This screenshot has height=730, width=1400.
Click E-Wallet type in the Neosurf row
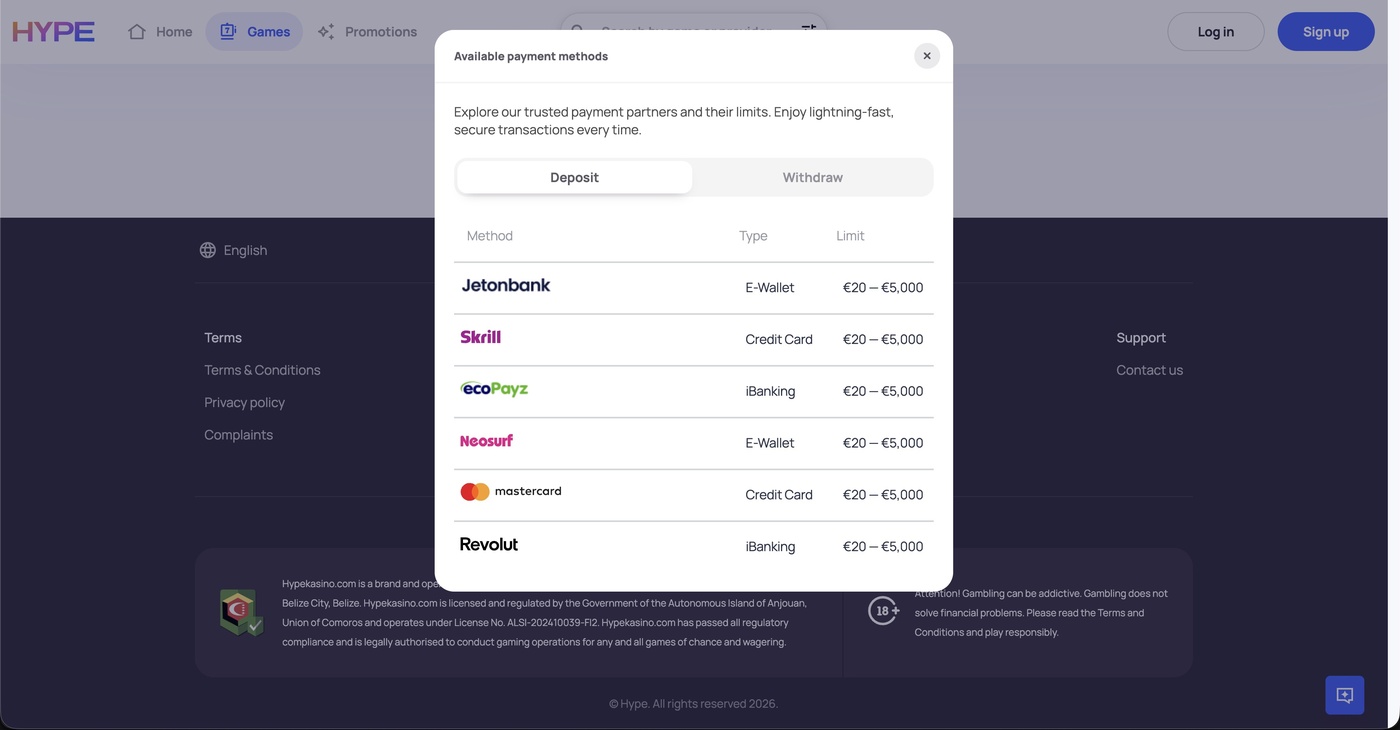click(770, 443)
